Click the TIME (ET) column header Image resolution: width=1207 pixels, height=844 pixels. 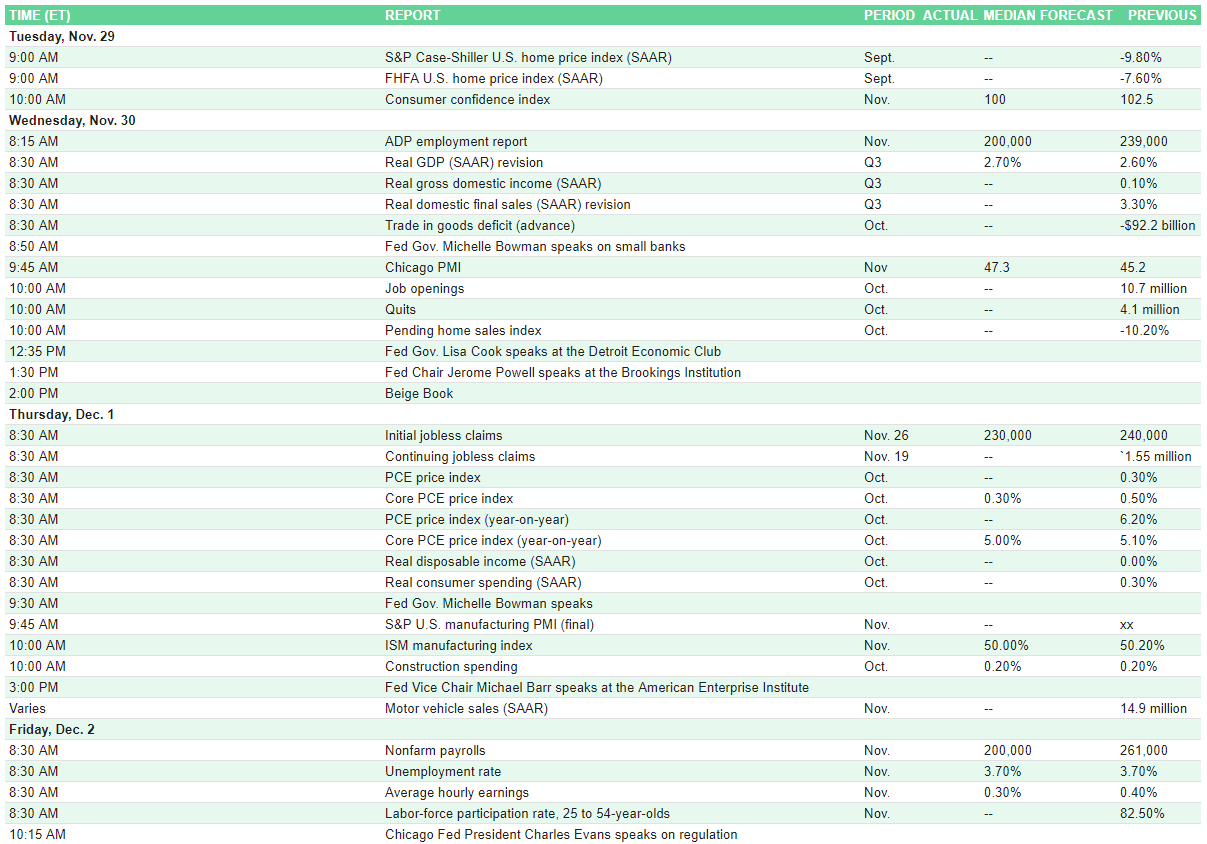[x=41, y=15]
